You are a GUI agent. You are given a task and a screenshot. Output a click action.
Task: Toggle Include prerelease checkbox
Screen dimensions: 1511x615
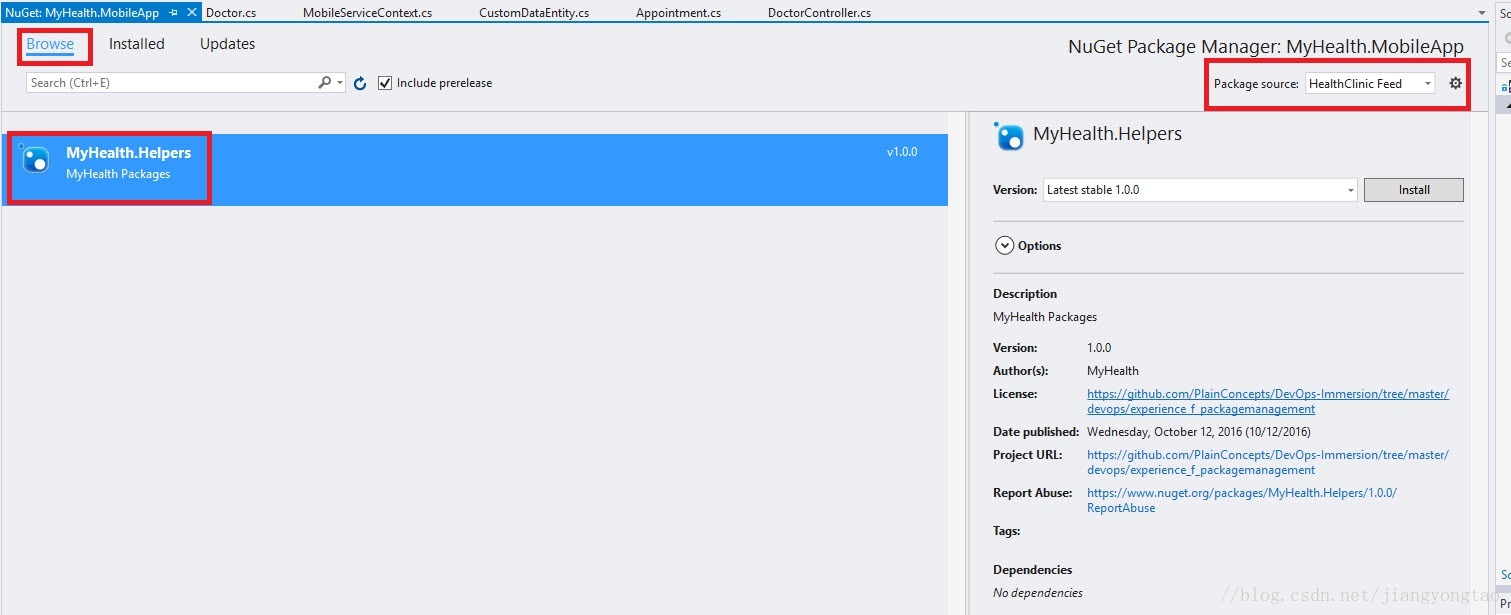(385, 83)
